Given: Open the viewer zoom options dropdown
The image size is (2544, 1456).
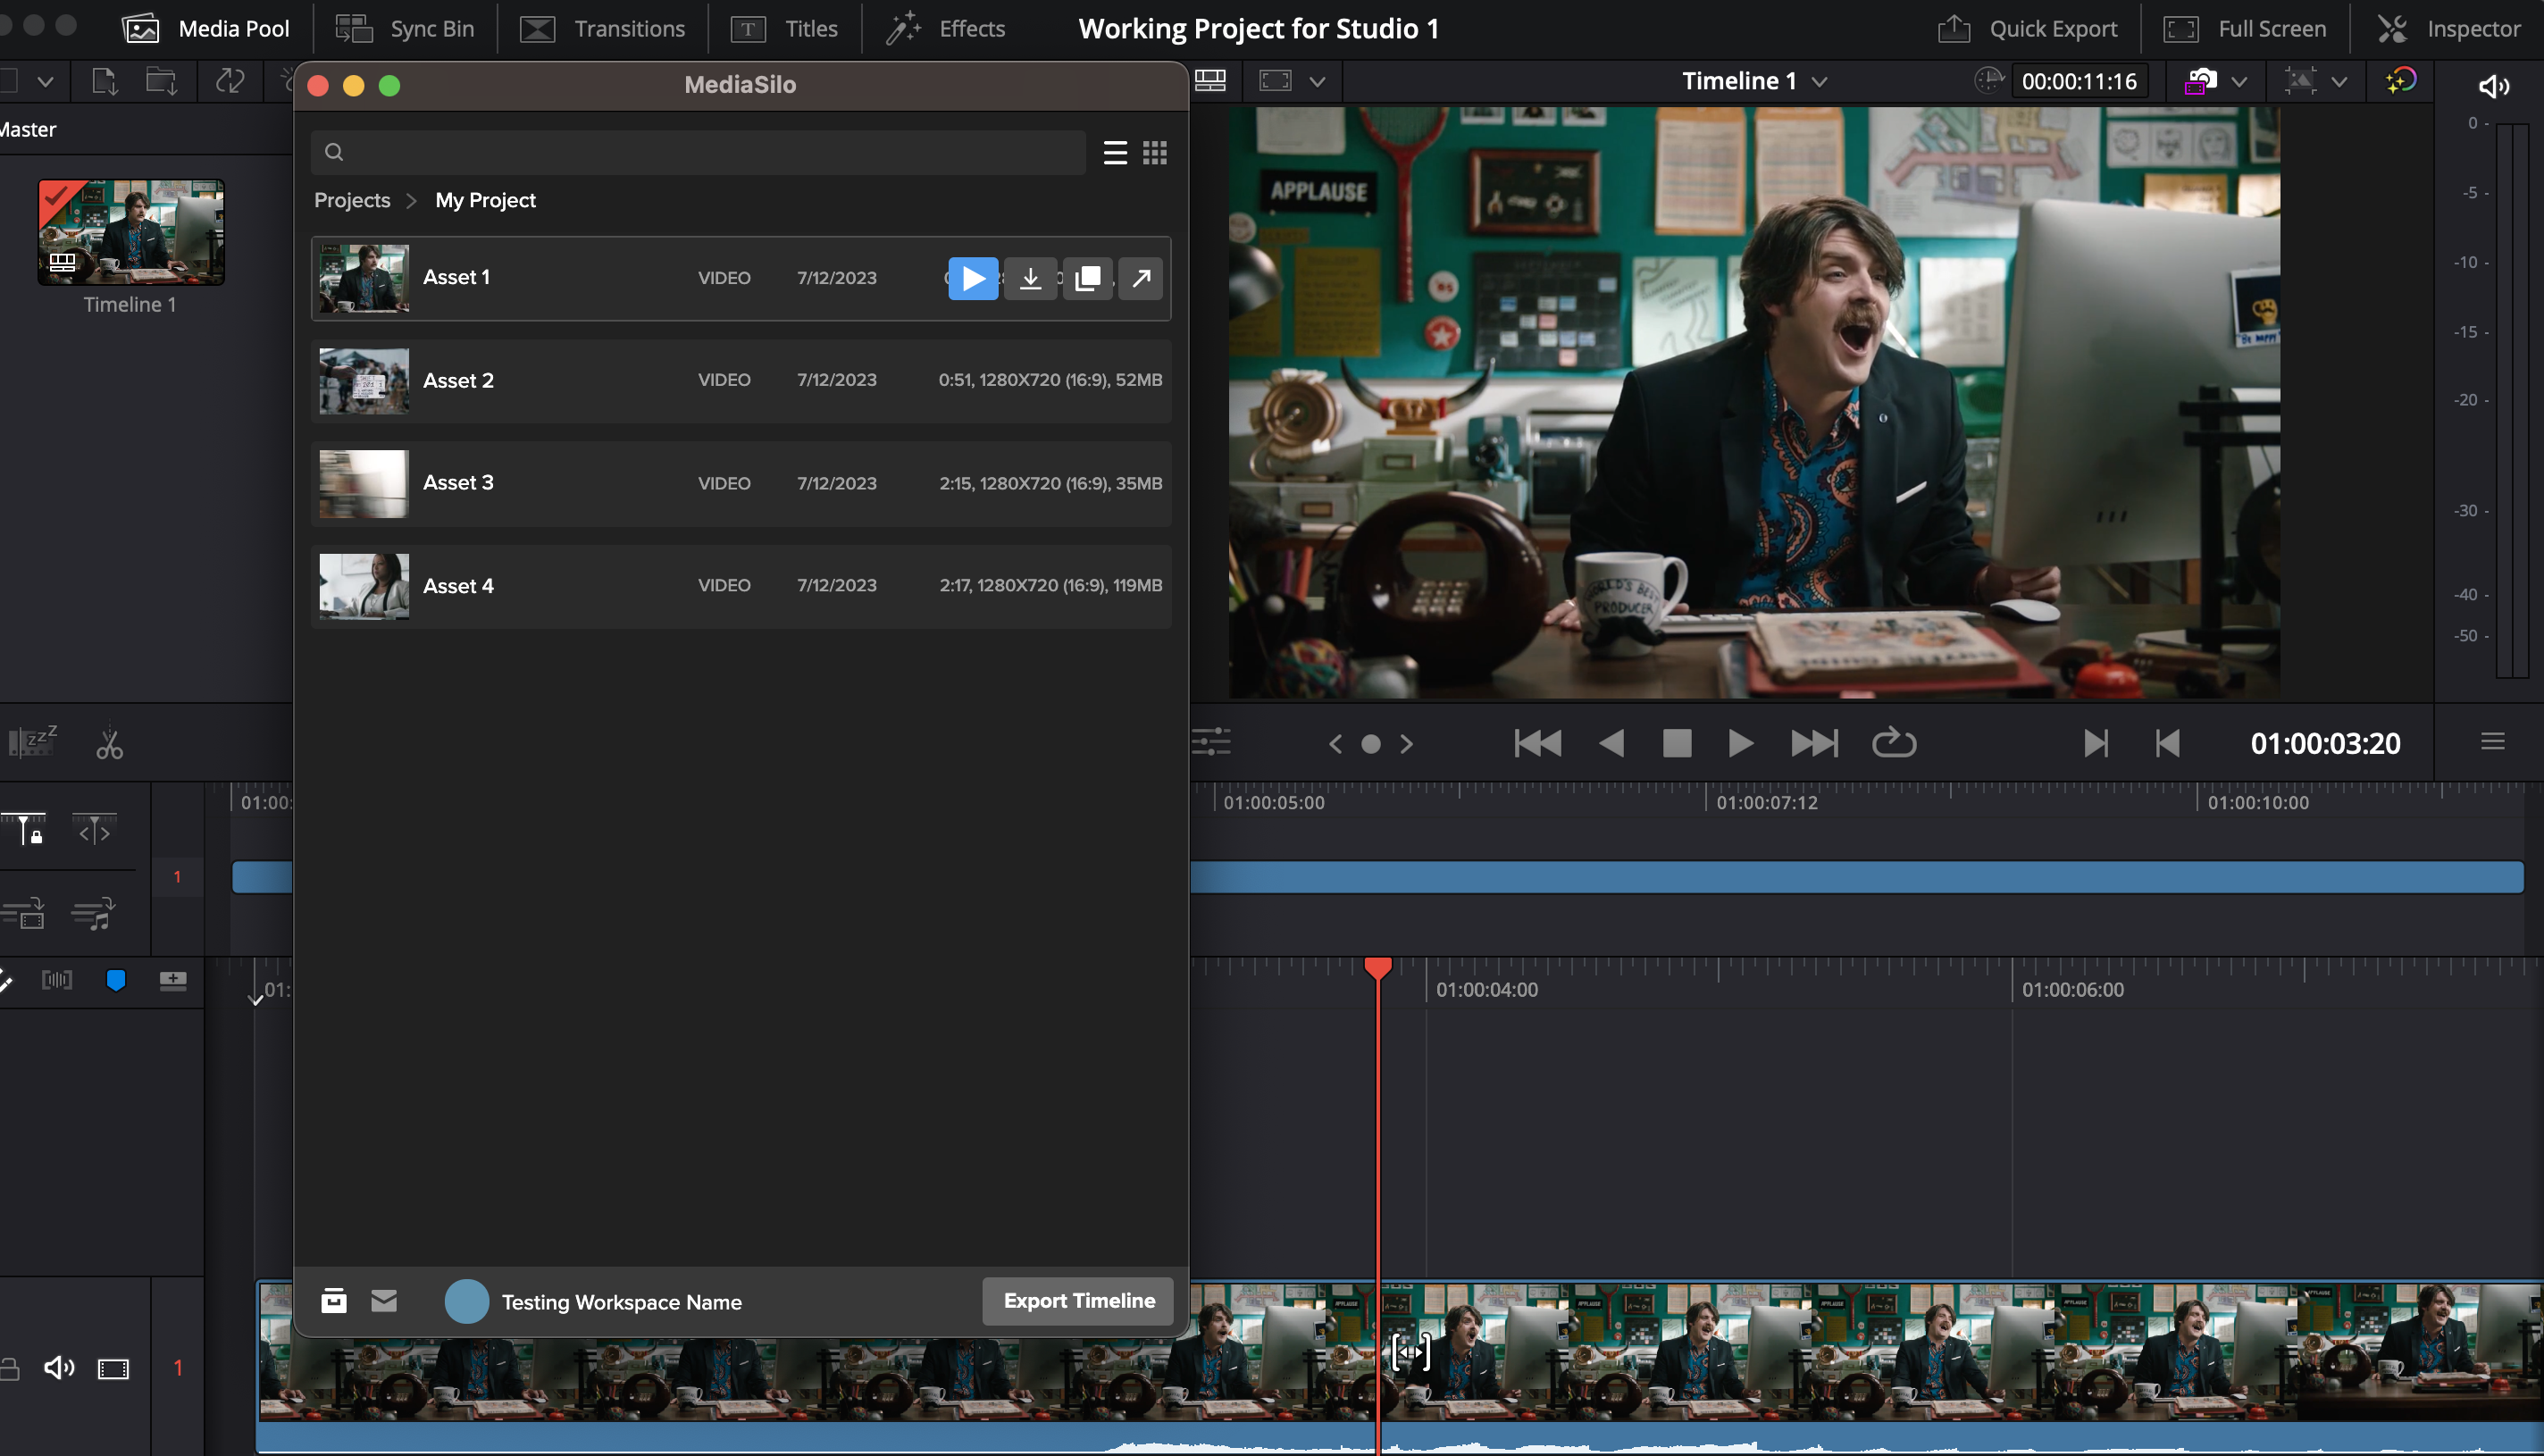Looking at the screenshot, I should click(1316, 81).
